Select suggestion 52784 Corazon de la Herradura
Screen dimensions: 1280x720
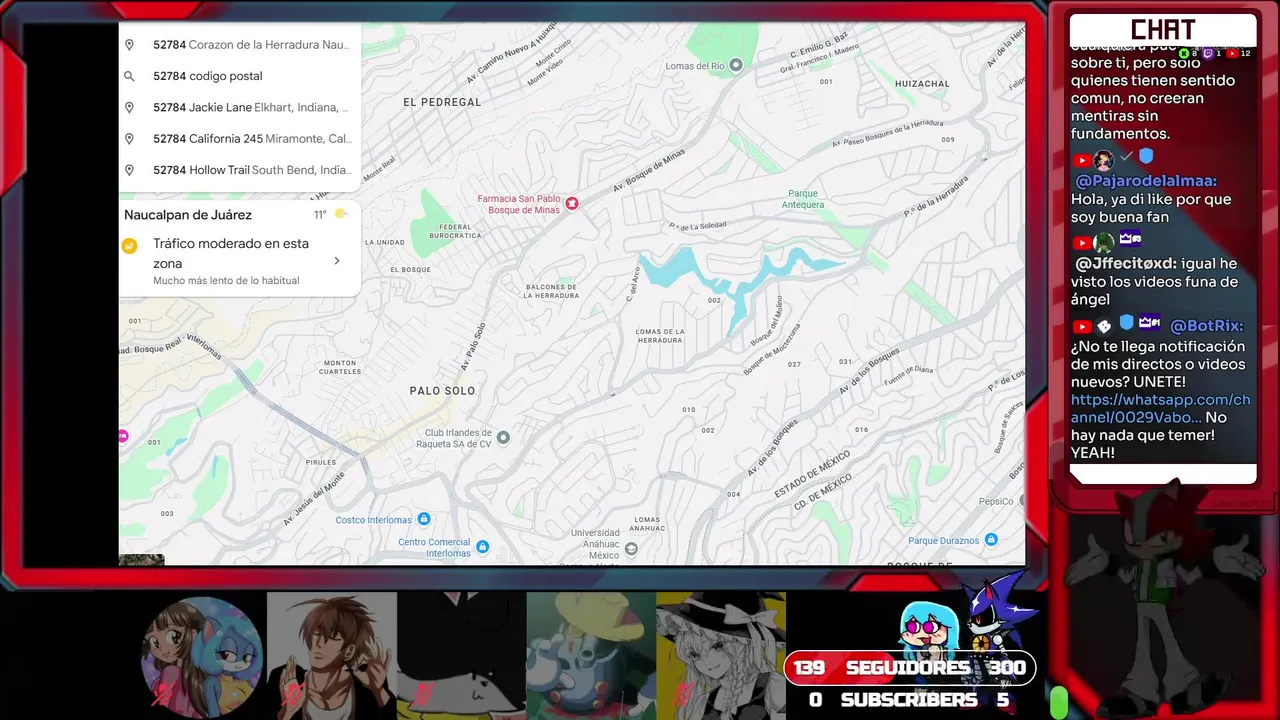tap(240, 45)
